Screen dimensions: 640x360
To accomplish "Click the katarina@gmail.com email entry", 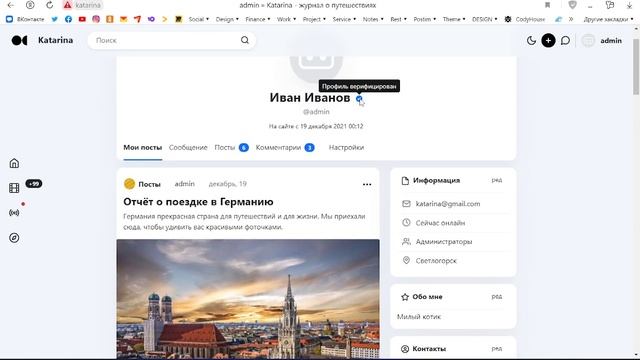I will click(x=448, y=204).
